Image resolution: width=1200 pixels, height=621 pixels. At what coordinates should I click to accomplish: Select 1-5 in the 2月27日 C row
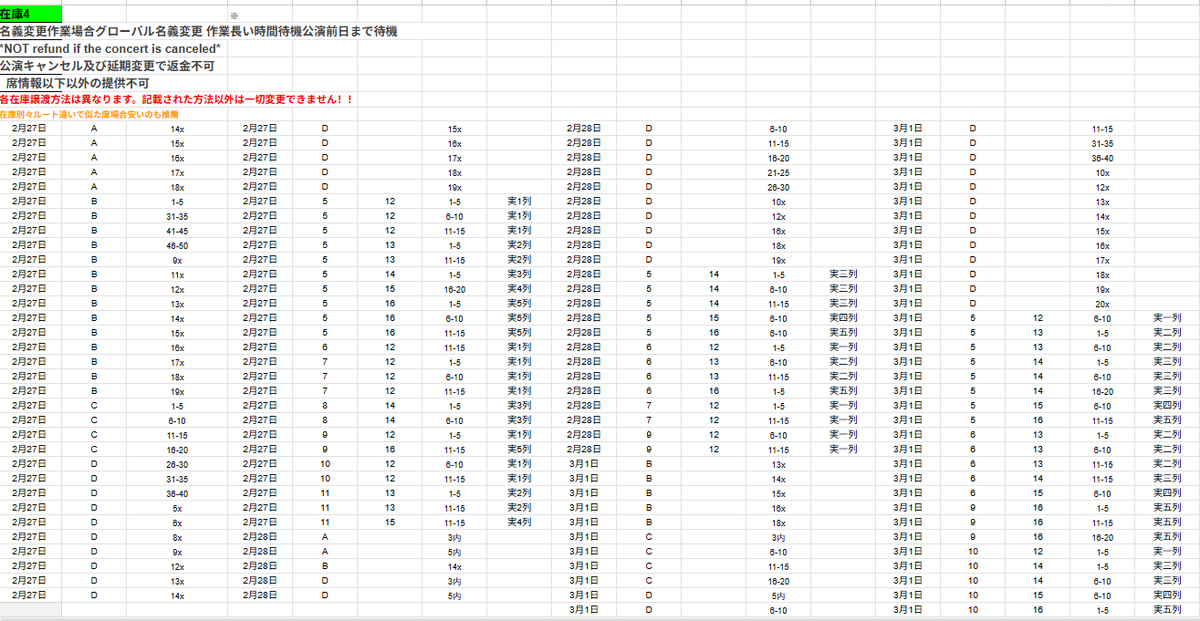click(x=176, y=405)
